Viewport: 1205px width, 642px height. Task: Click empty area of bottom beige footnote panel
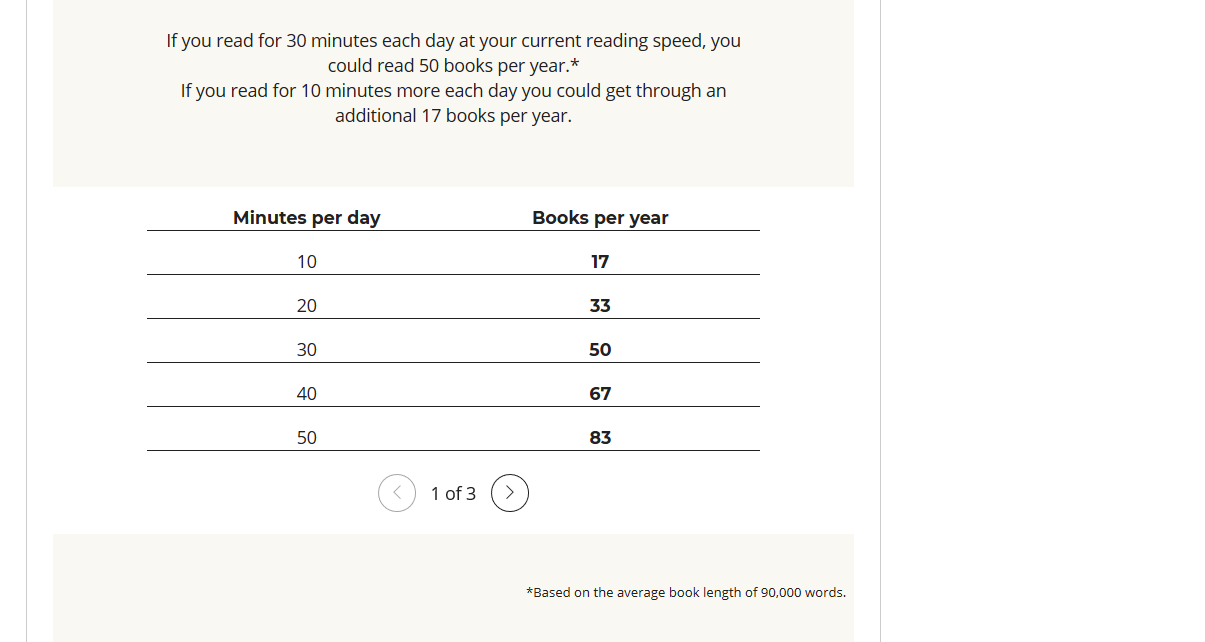click(300, 590)
